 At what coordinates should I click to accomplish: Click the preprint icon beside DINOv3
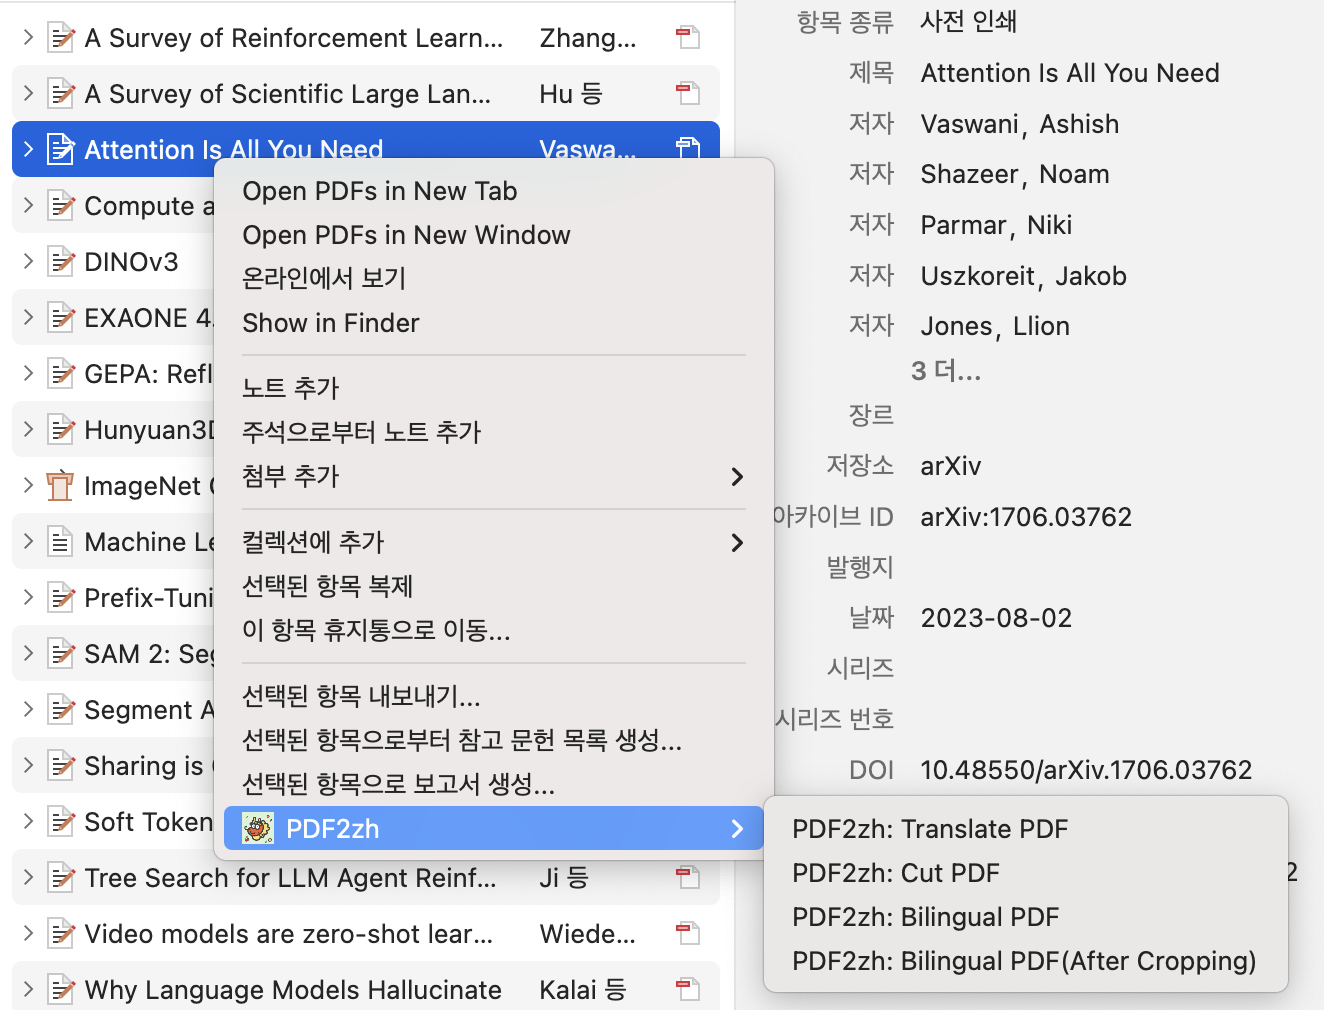click(x=60, y=262)
